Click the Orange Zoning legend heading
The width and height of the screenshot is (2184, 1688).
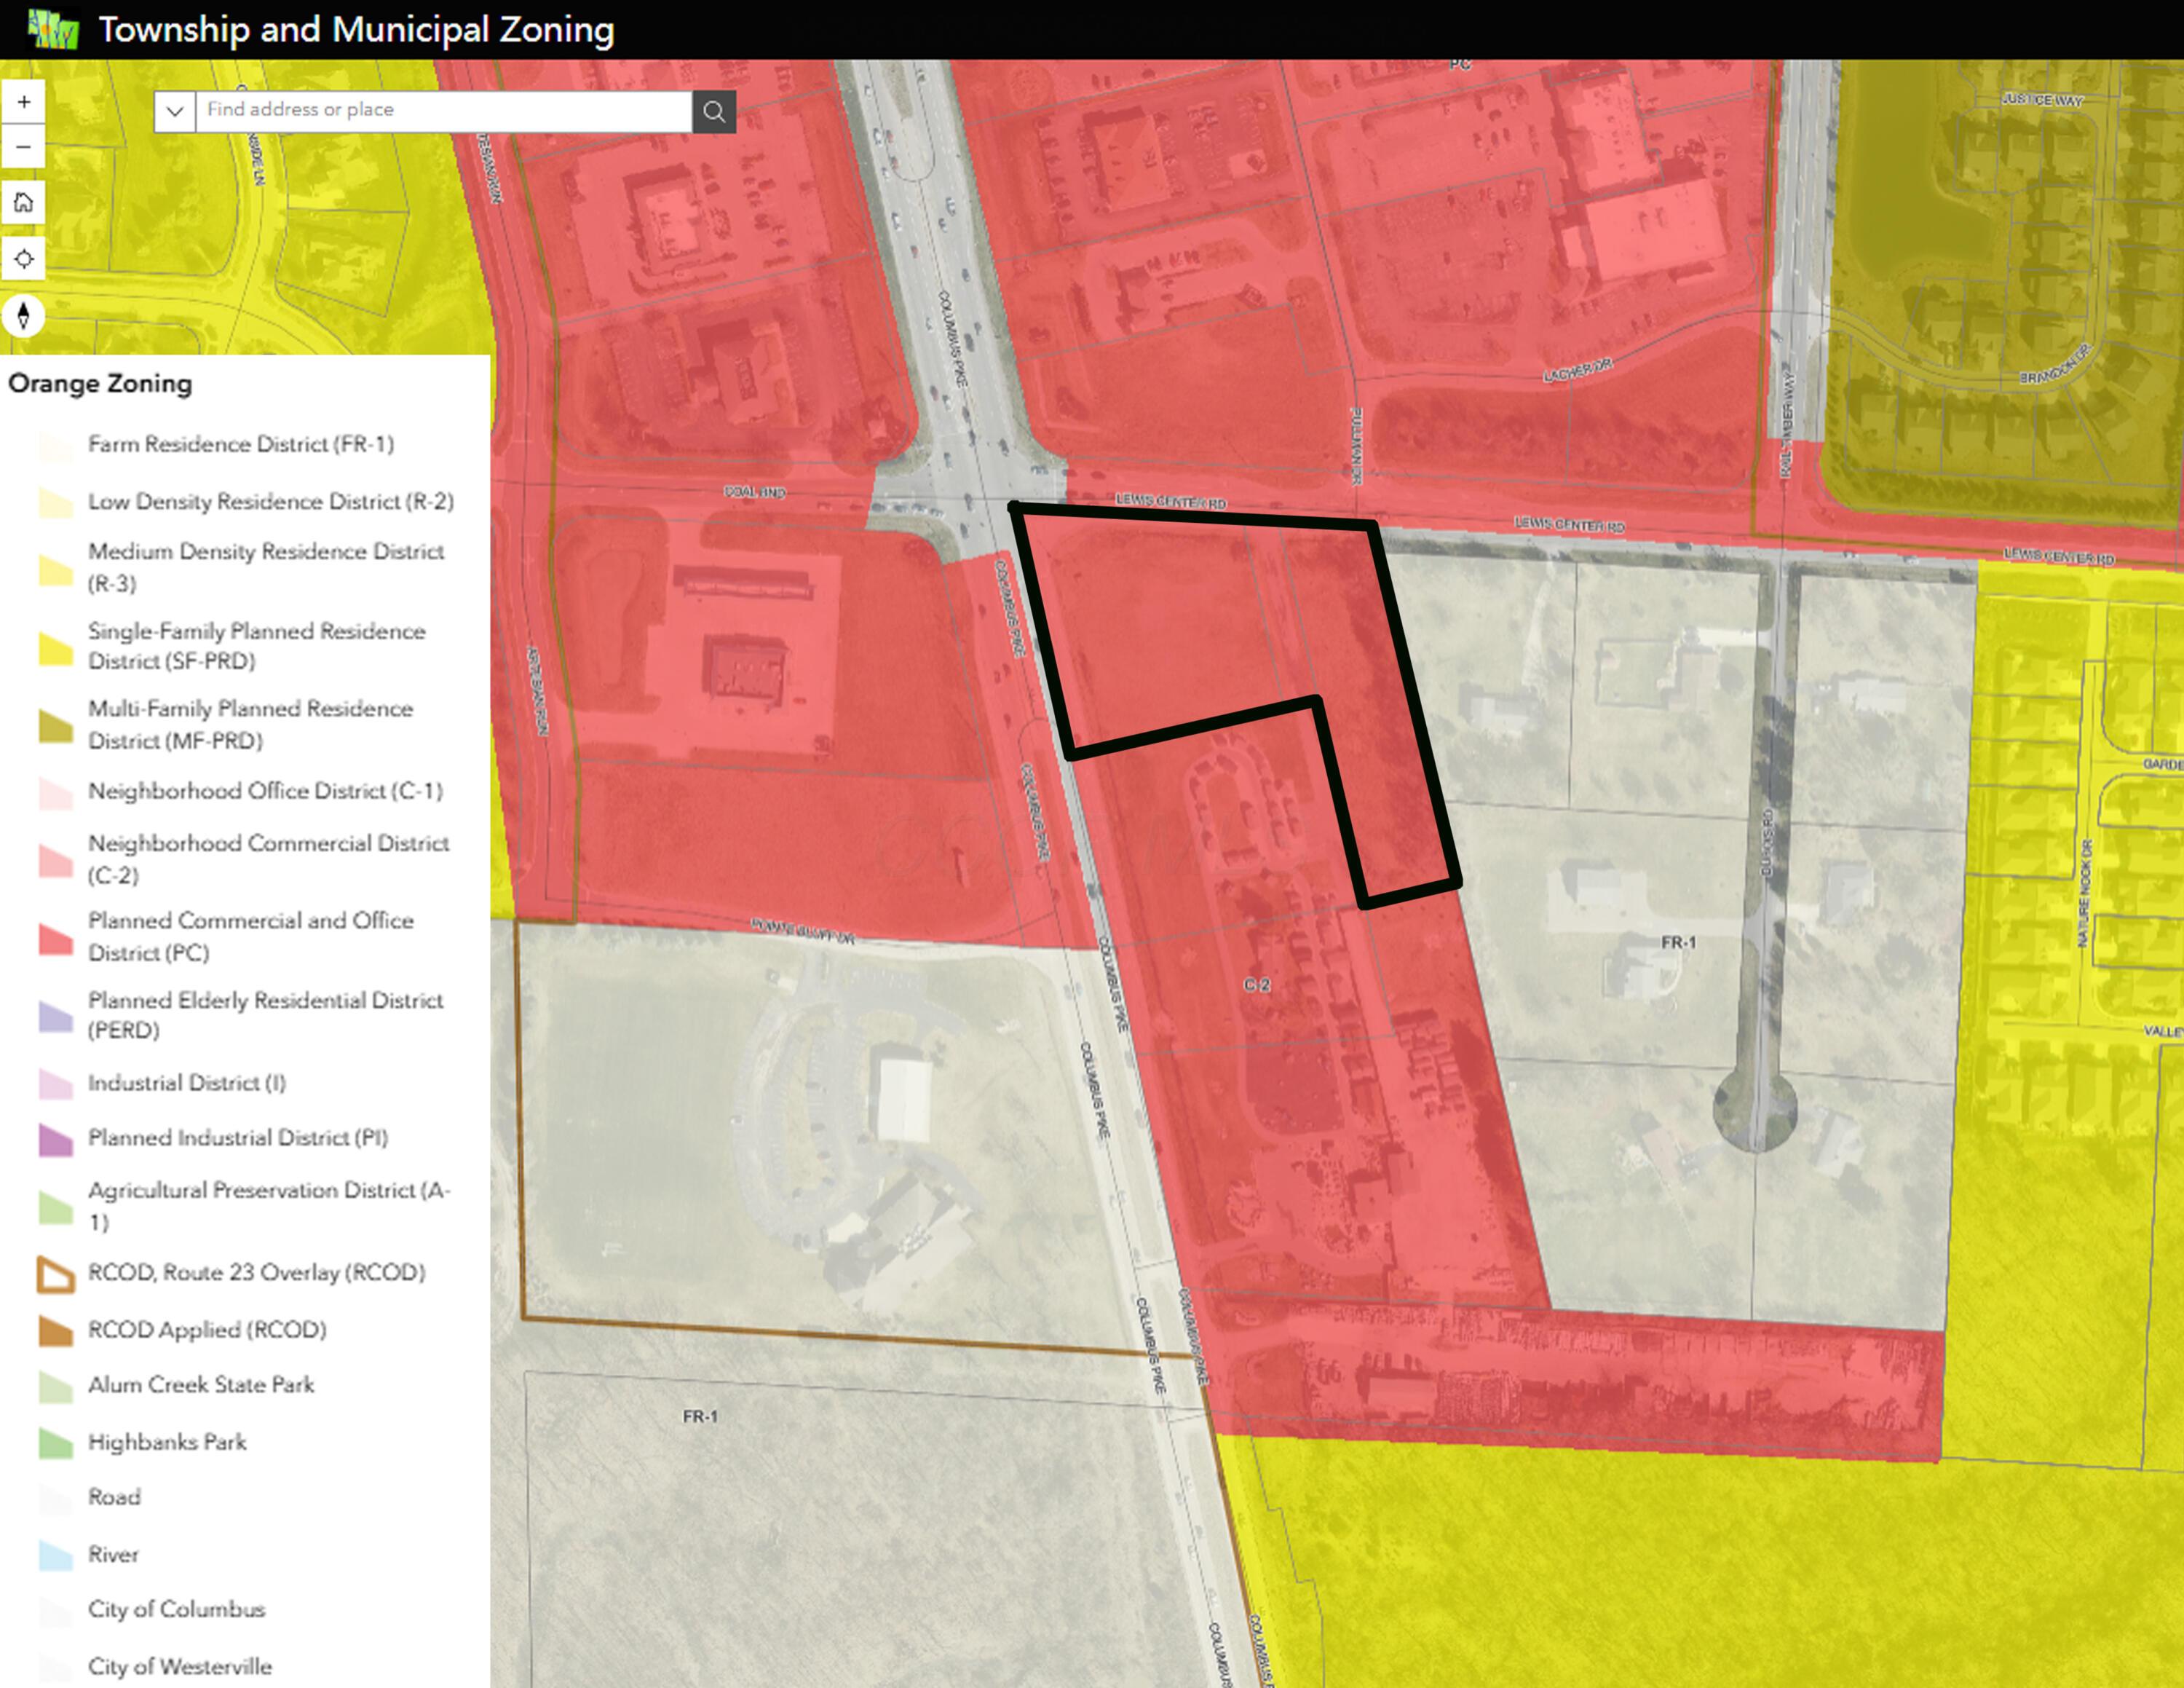click(100, 383)
